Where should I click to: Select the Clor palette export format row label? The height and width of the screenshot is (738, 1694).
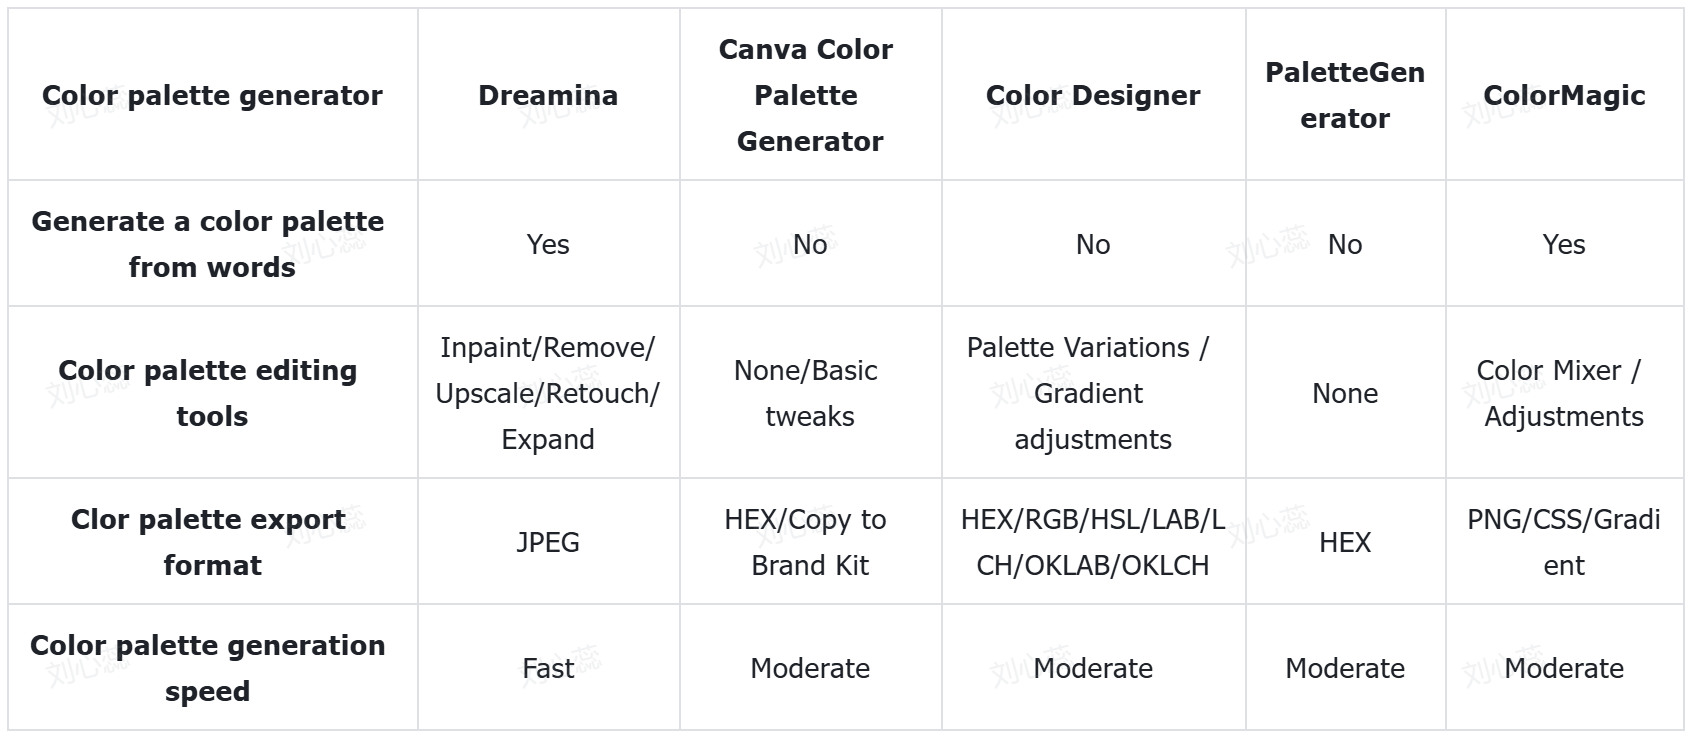pos(208,542)
